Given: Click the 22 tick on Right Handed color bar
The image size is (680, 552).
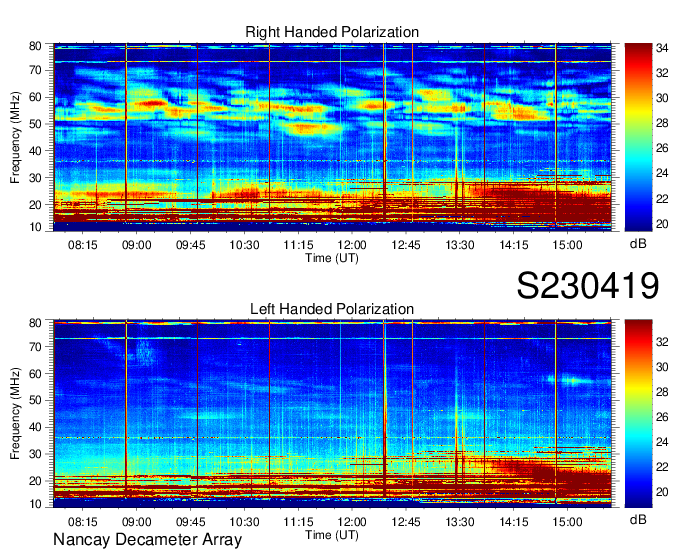Looking at the screenshot, I should [x=662, y=199].
